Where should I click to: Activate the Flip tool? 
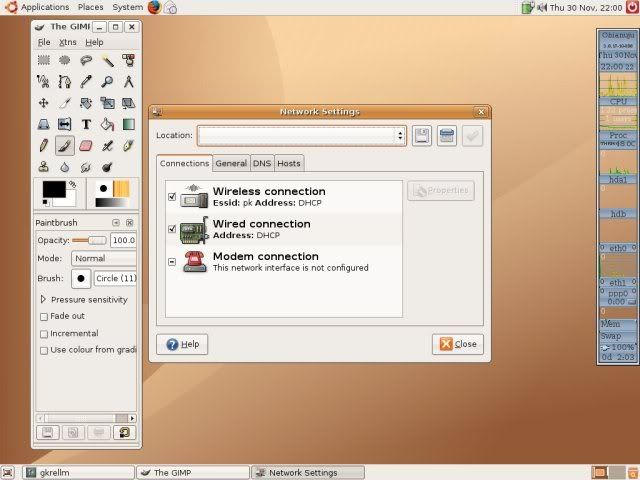(x=65, y=124)
